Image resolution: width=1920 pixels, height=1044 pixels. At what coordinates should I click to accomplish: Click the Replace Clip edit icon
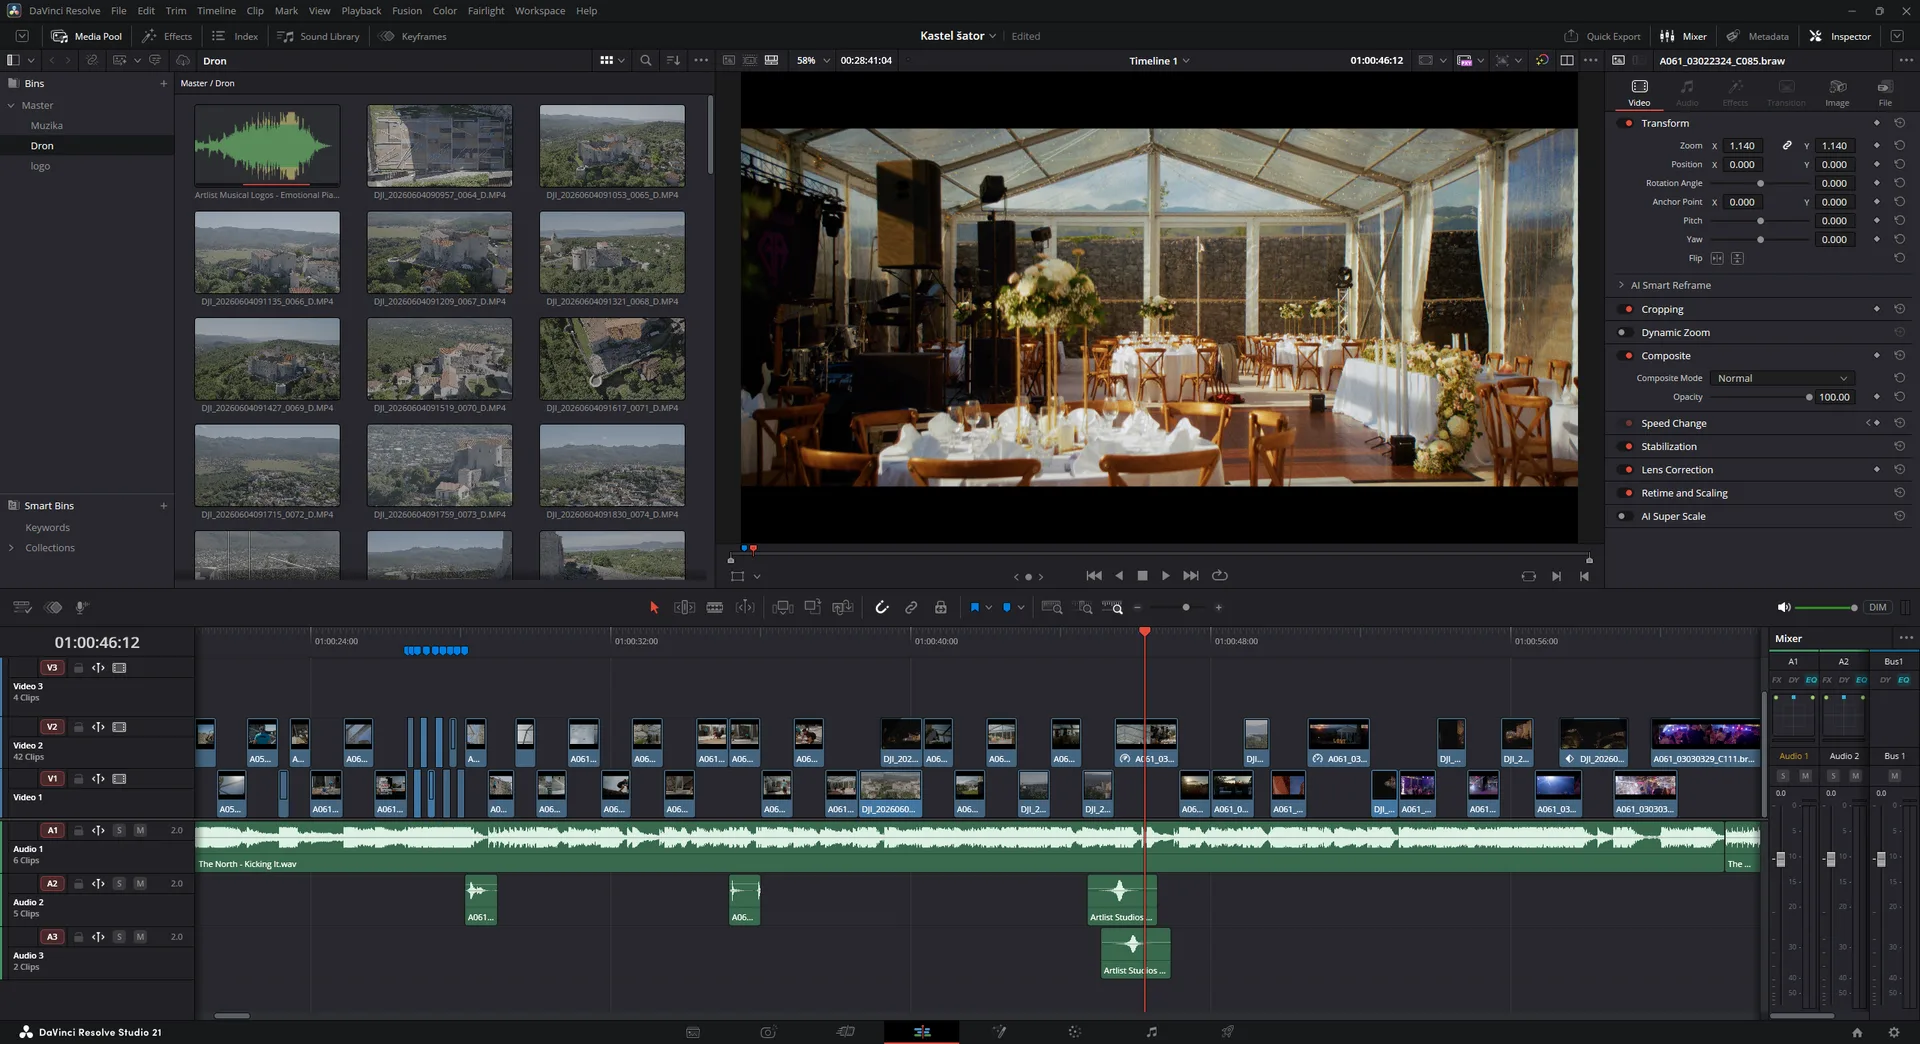[x=843, y=607]
